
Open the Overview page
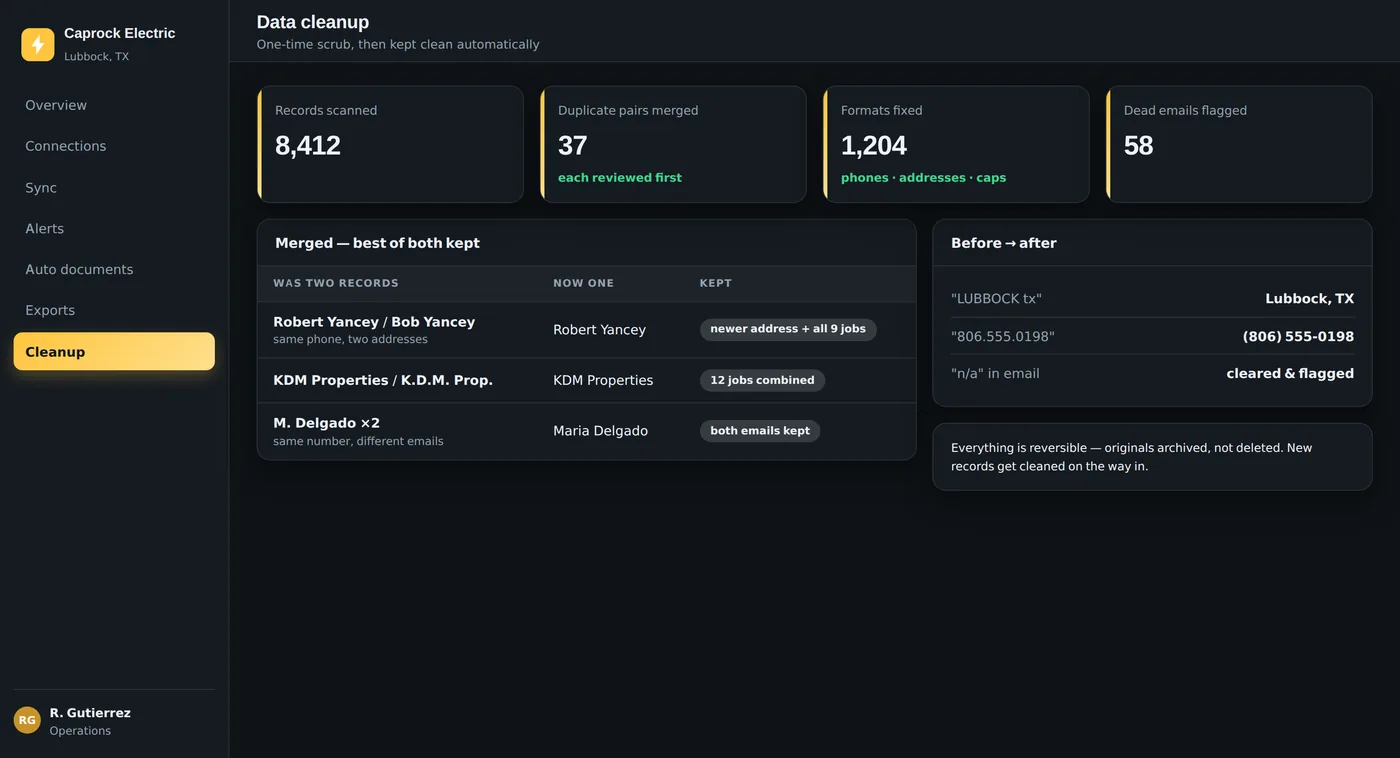coord(114,105)
